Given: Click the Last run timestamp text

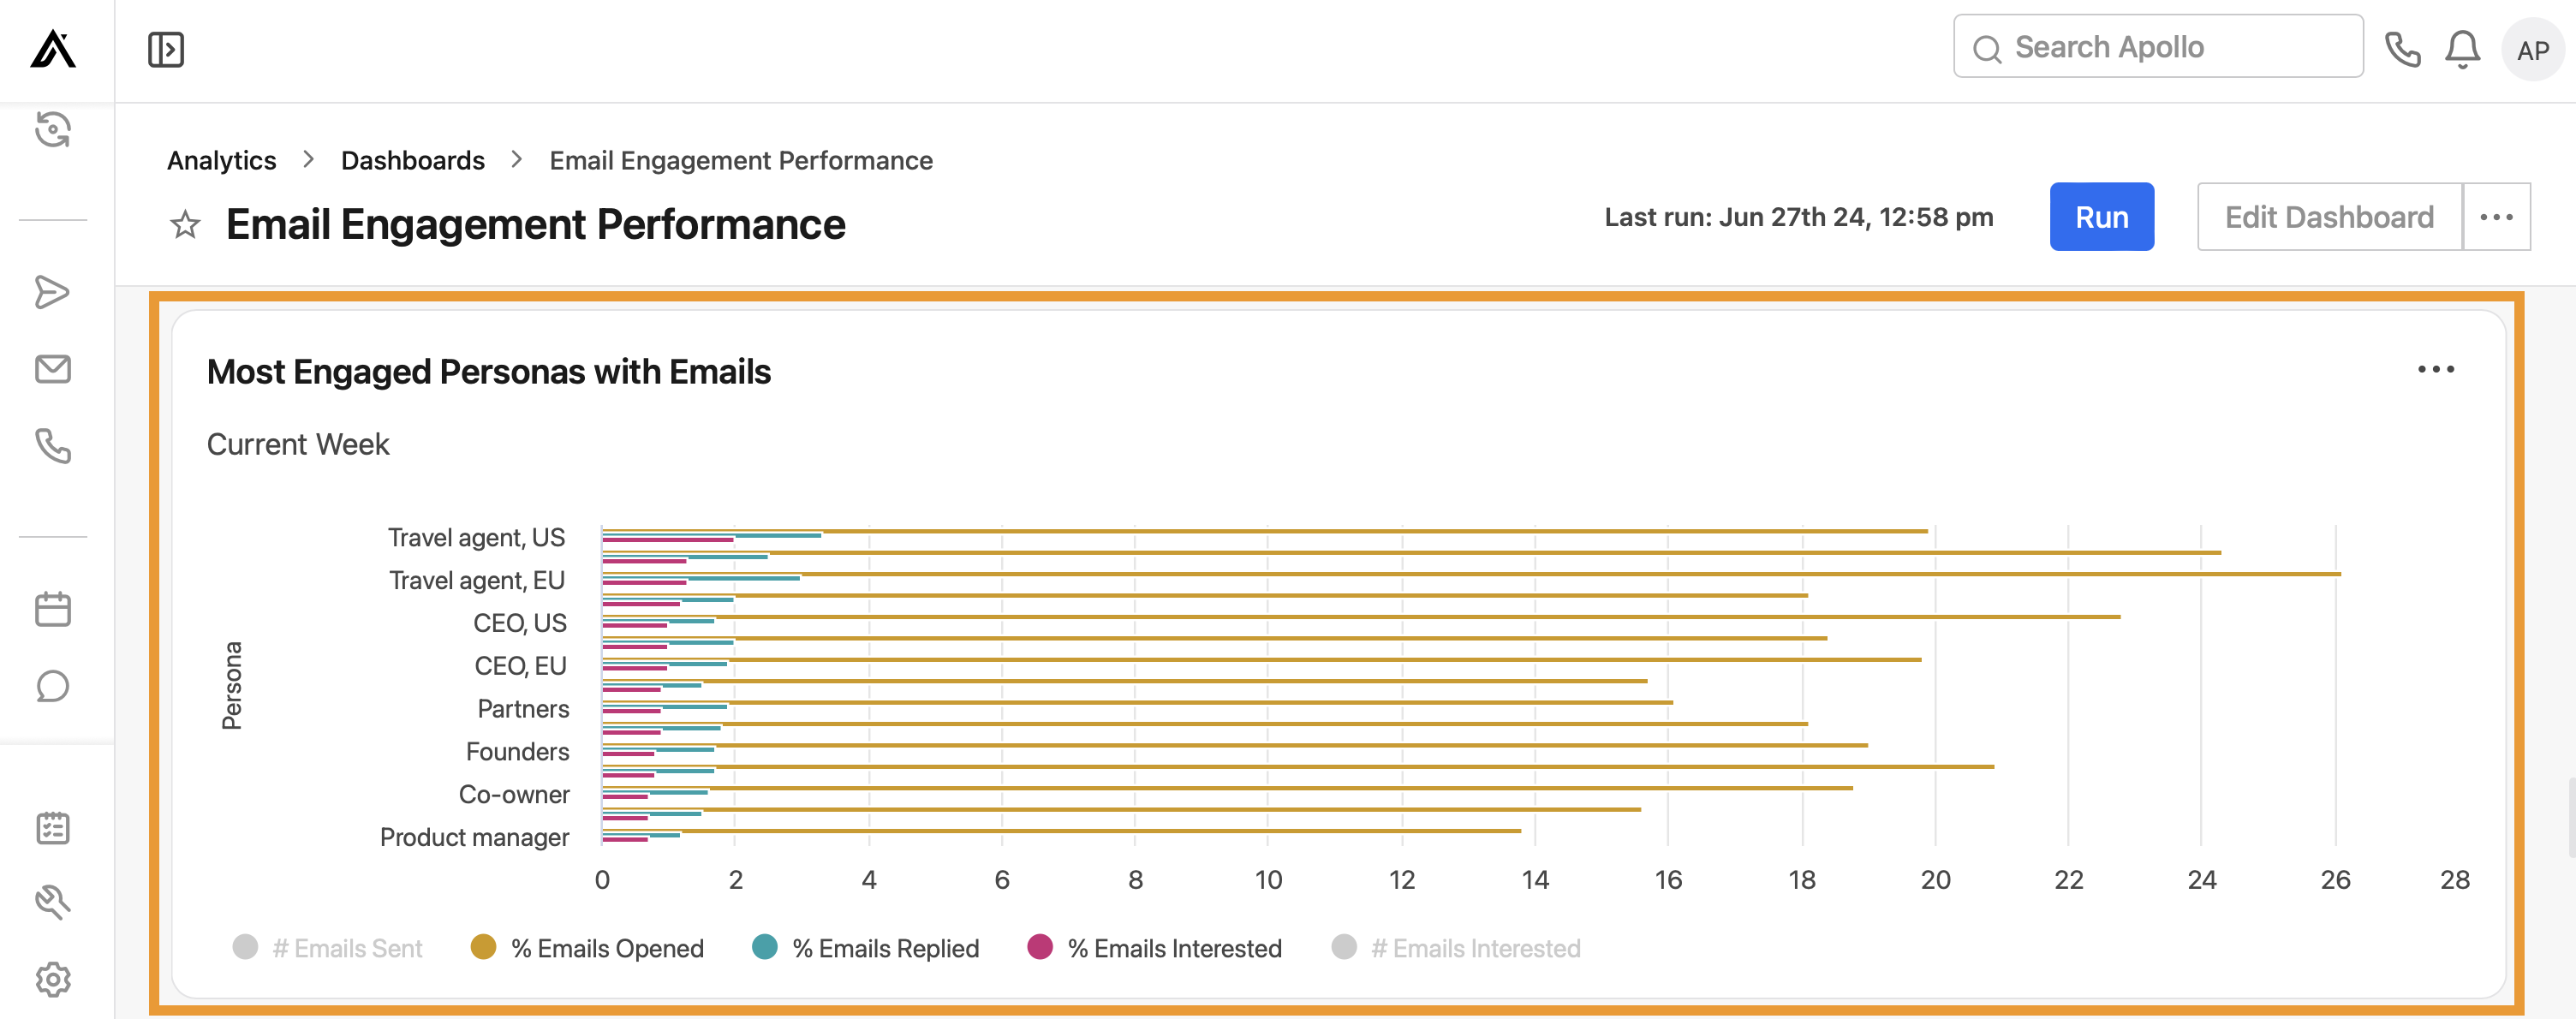Looking at the screenshot, I should [1799, 217].
